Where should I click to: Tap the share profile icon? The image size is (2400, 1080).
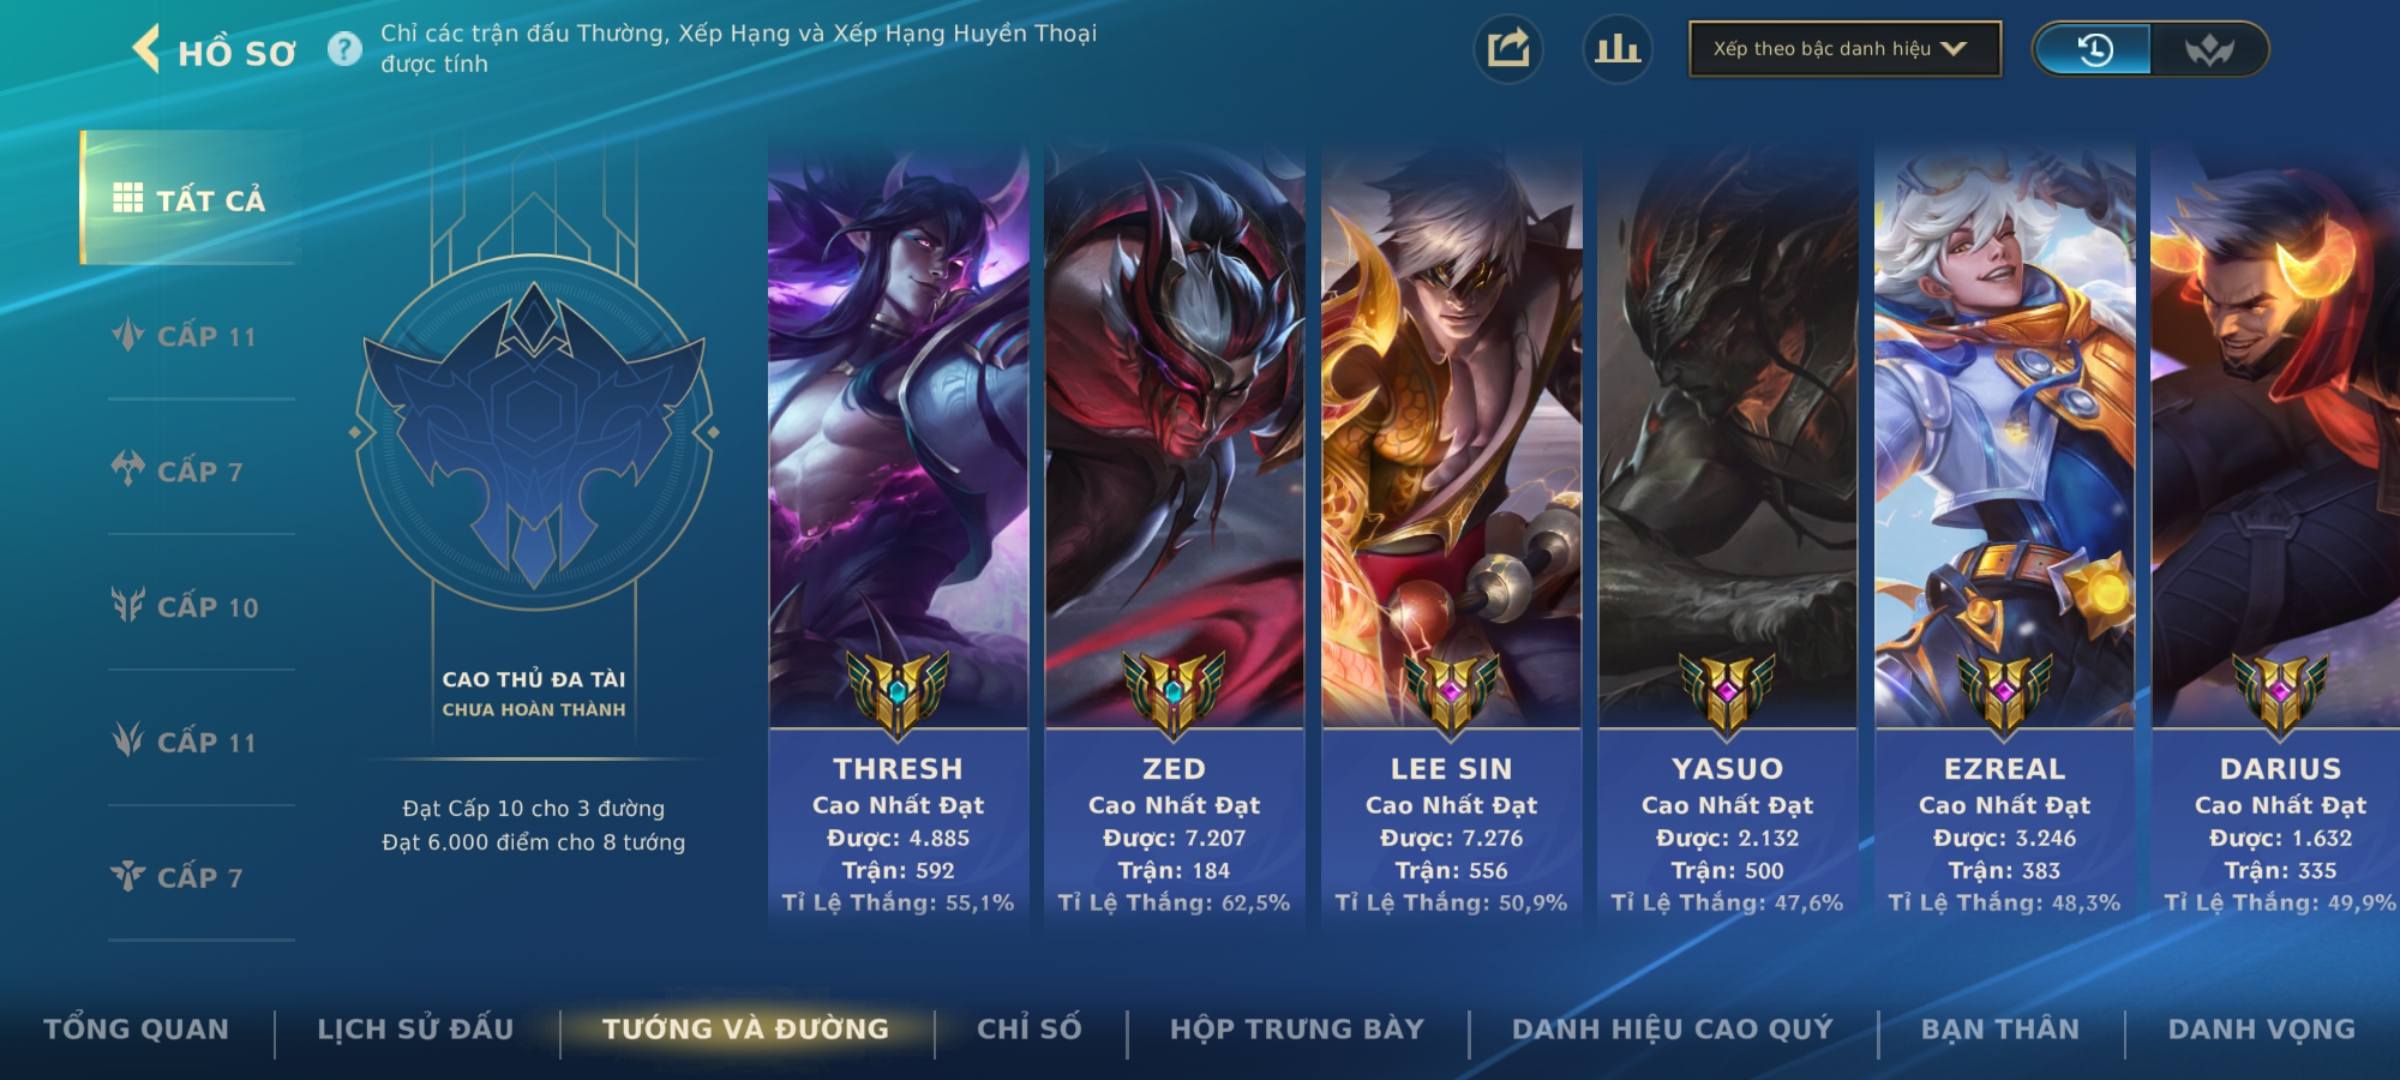(x=1508, y=49)
